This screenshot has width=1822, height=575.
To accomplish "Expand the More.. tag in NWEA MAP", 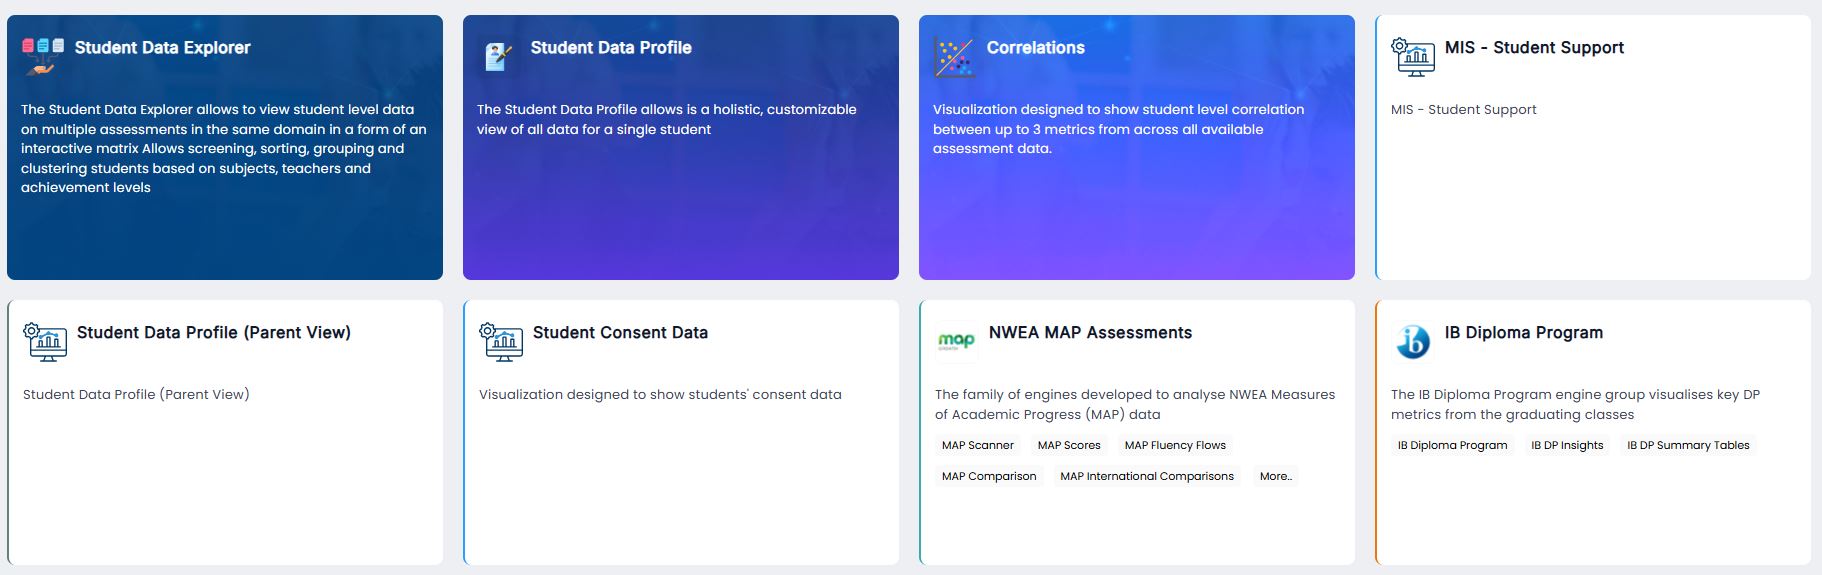I will tap(1276, 476).
